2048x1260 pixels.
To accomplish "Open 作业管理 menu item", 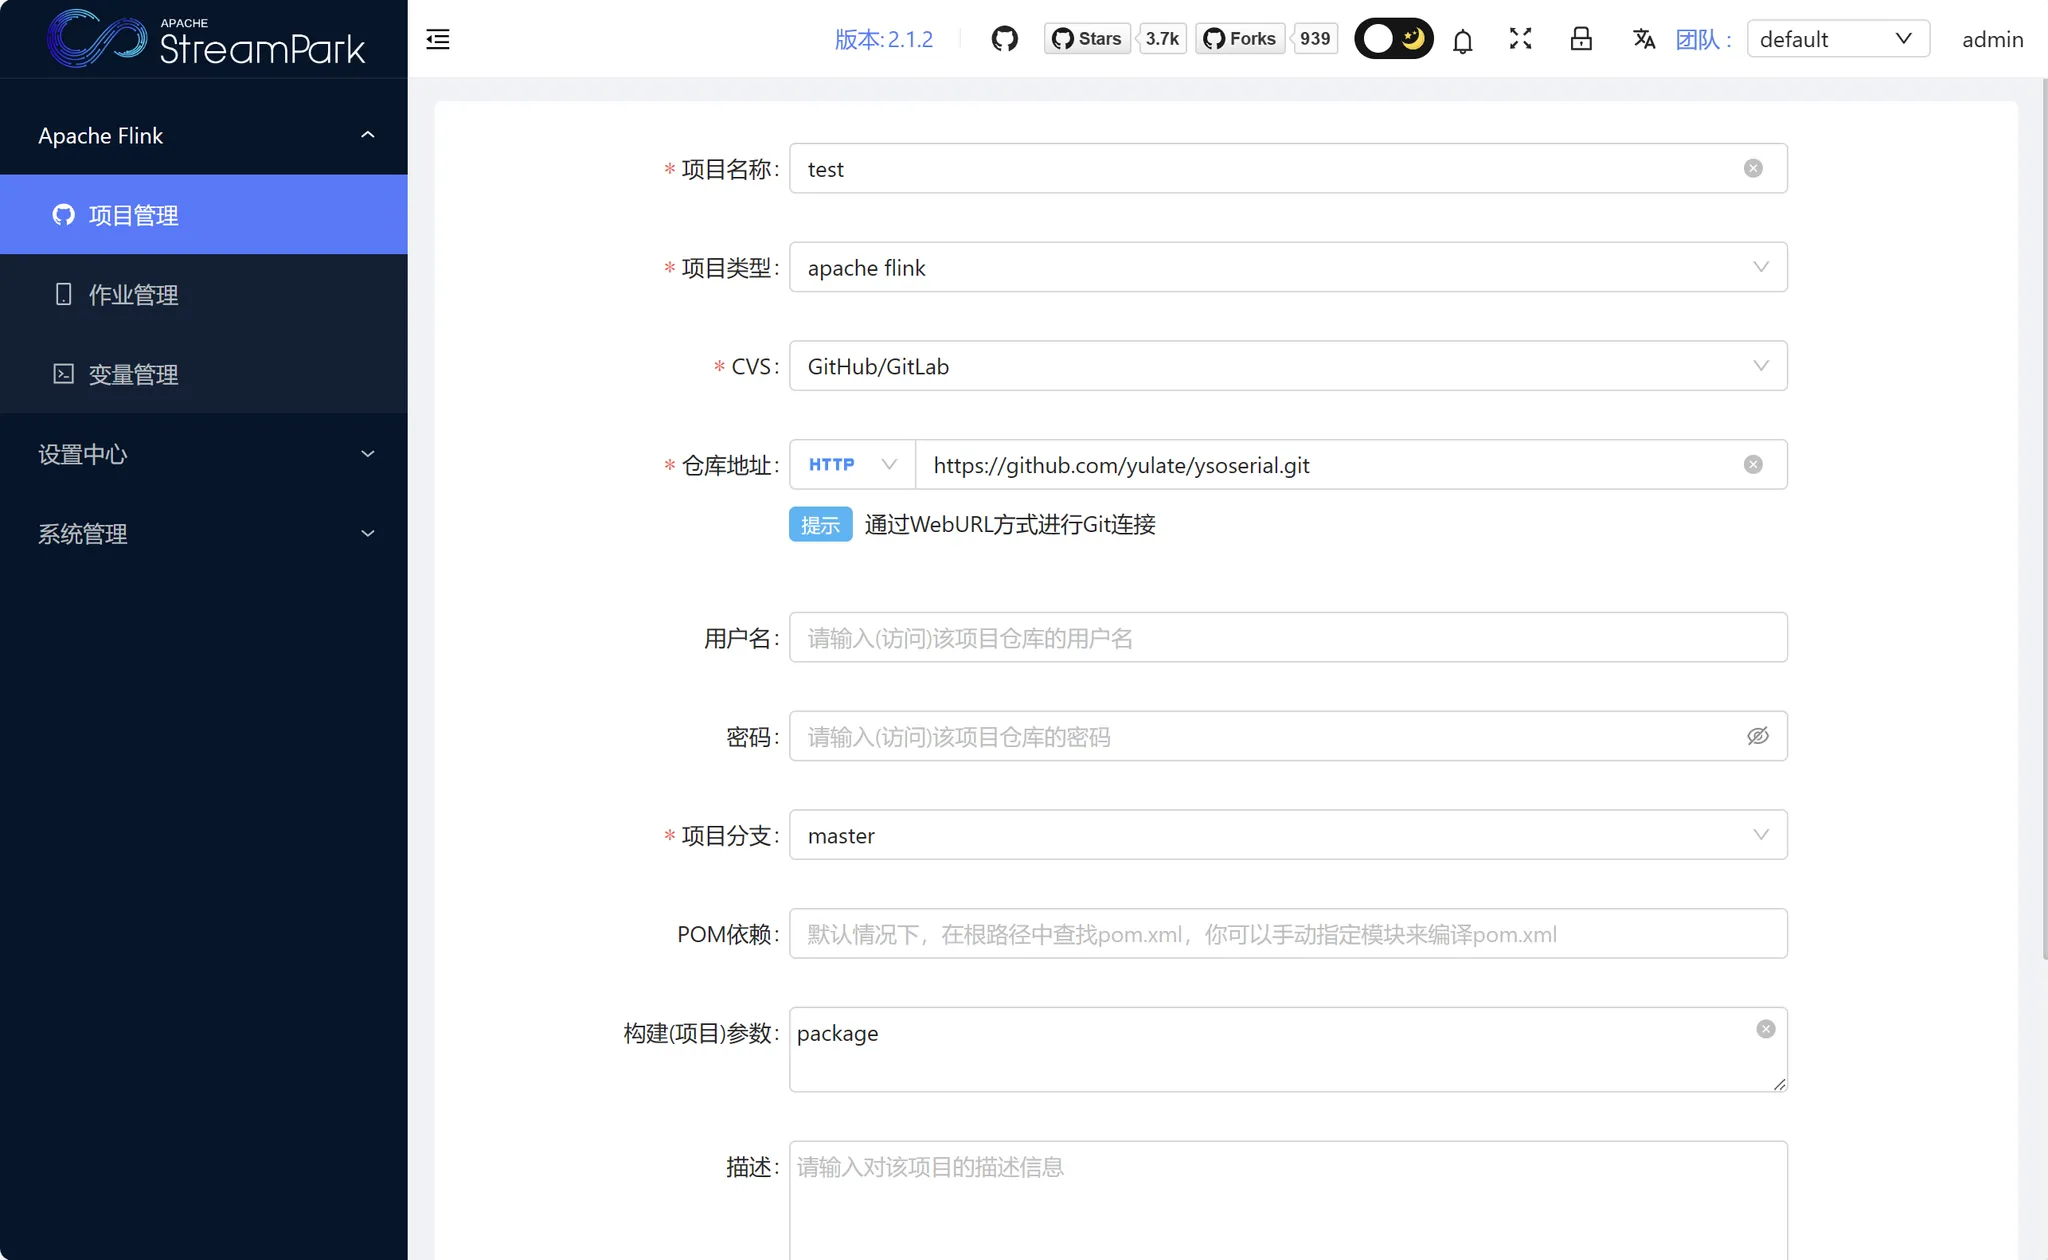I will [x=204, y=295].
